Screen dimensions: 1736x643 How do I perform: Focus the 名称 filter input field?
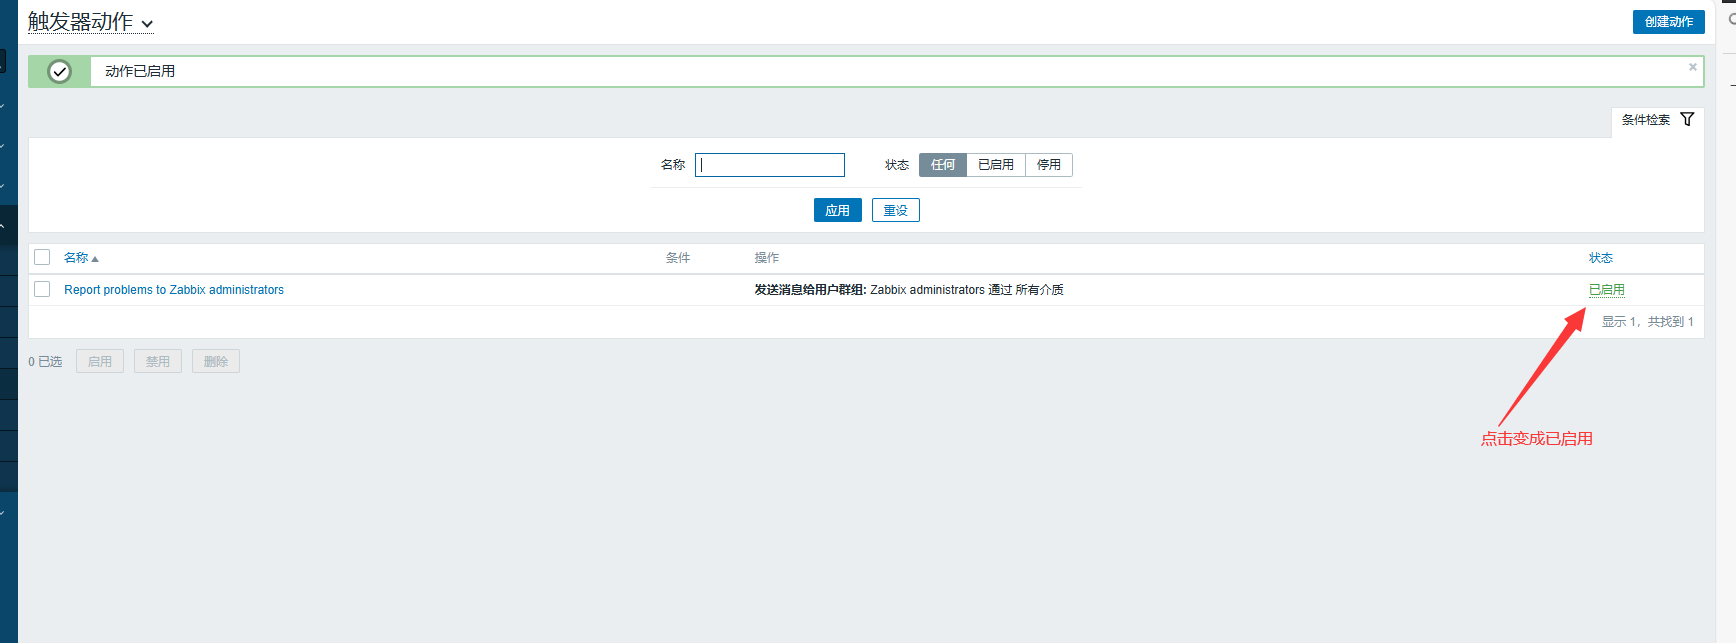(770, 165)
